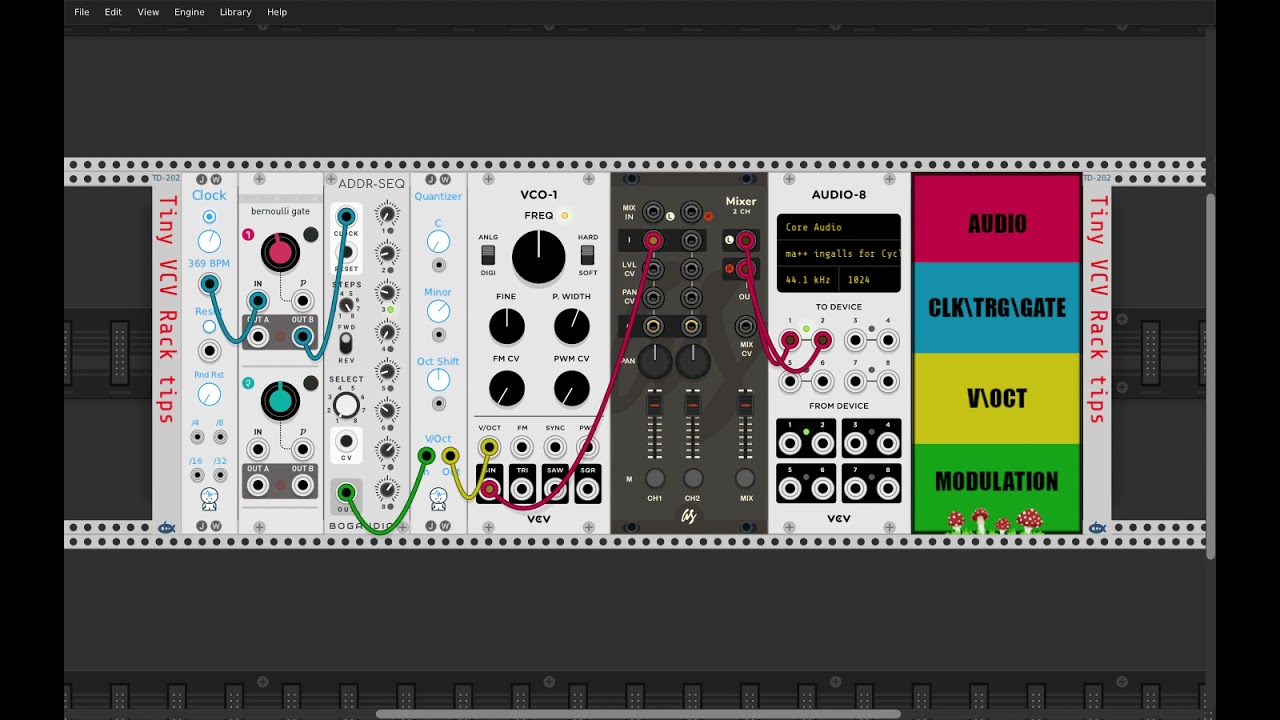Click the Clock BPM knob
Image resolution: width=1280 pixels, height=720 pixels.
[209, 241]
